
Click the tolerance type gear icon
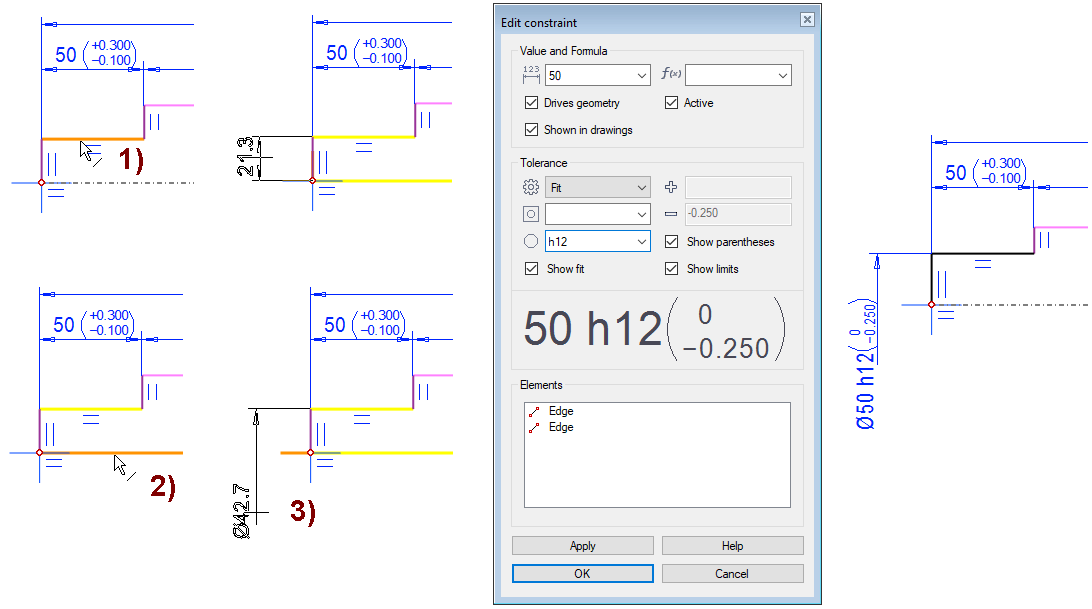530,187
